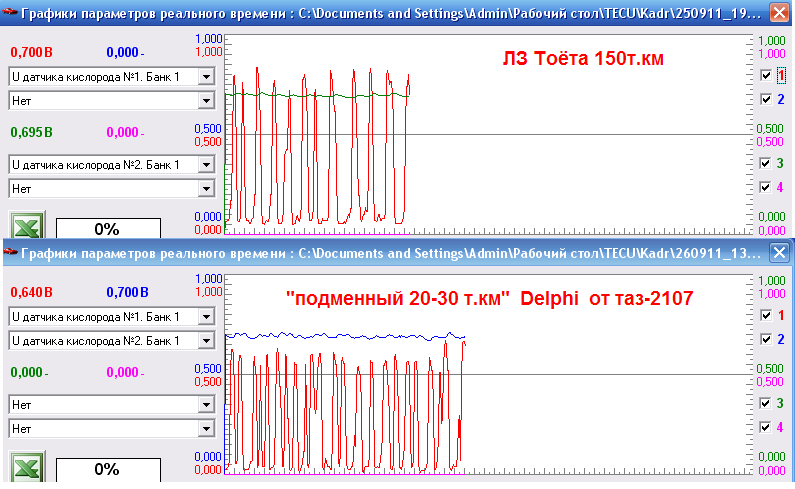Click the red 0,700 В value in the top window

pyautogui.click(x=31, y=52)
